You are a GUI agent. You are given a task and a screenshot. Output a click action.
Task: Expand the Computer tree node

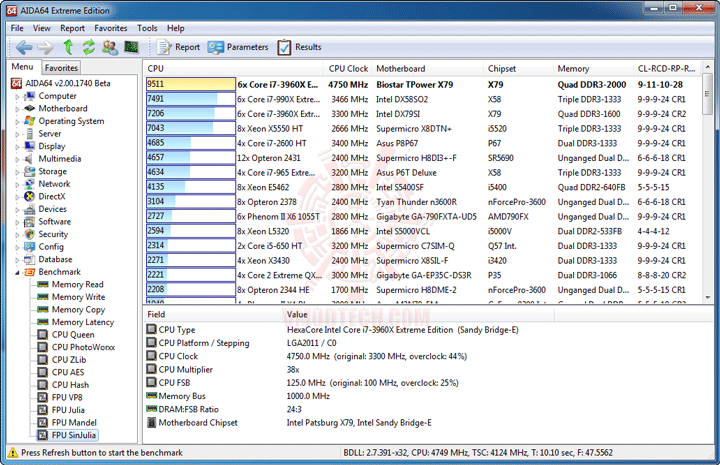click(17, 97)
